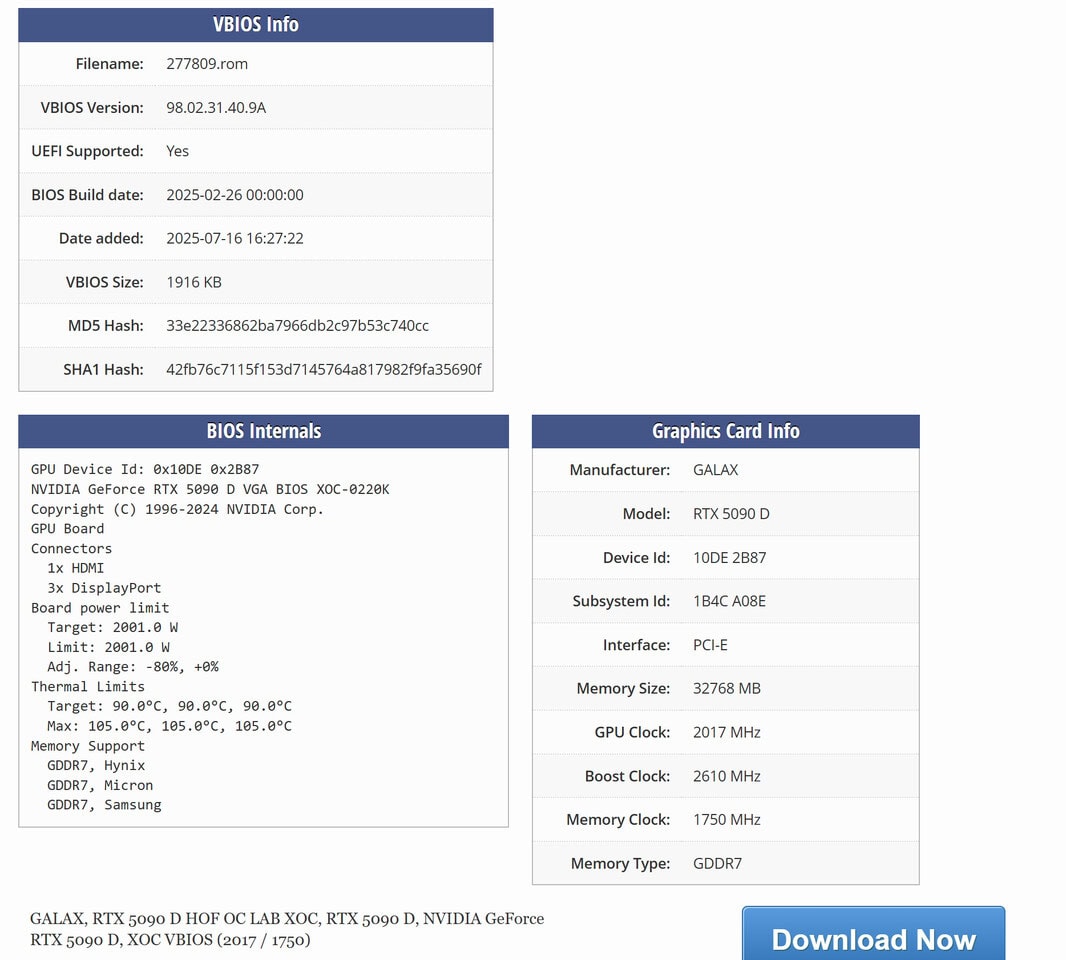
Task: Click the SHA1 Hash label
Action: (x=103, y=369)
